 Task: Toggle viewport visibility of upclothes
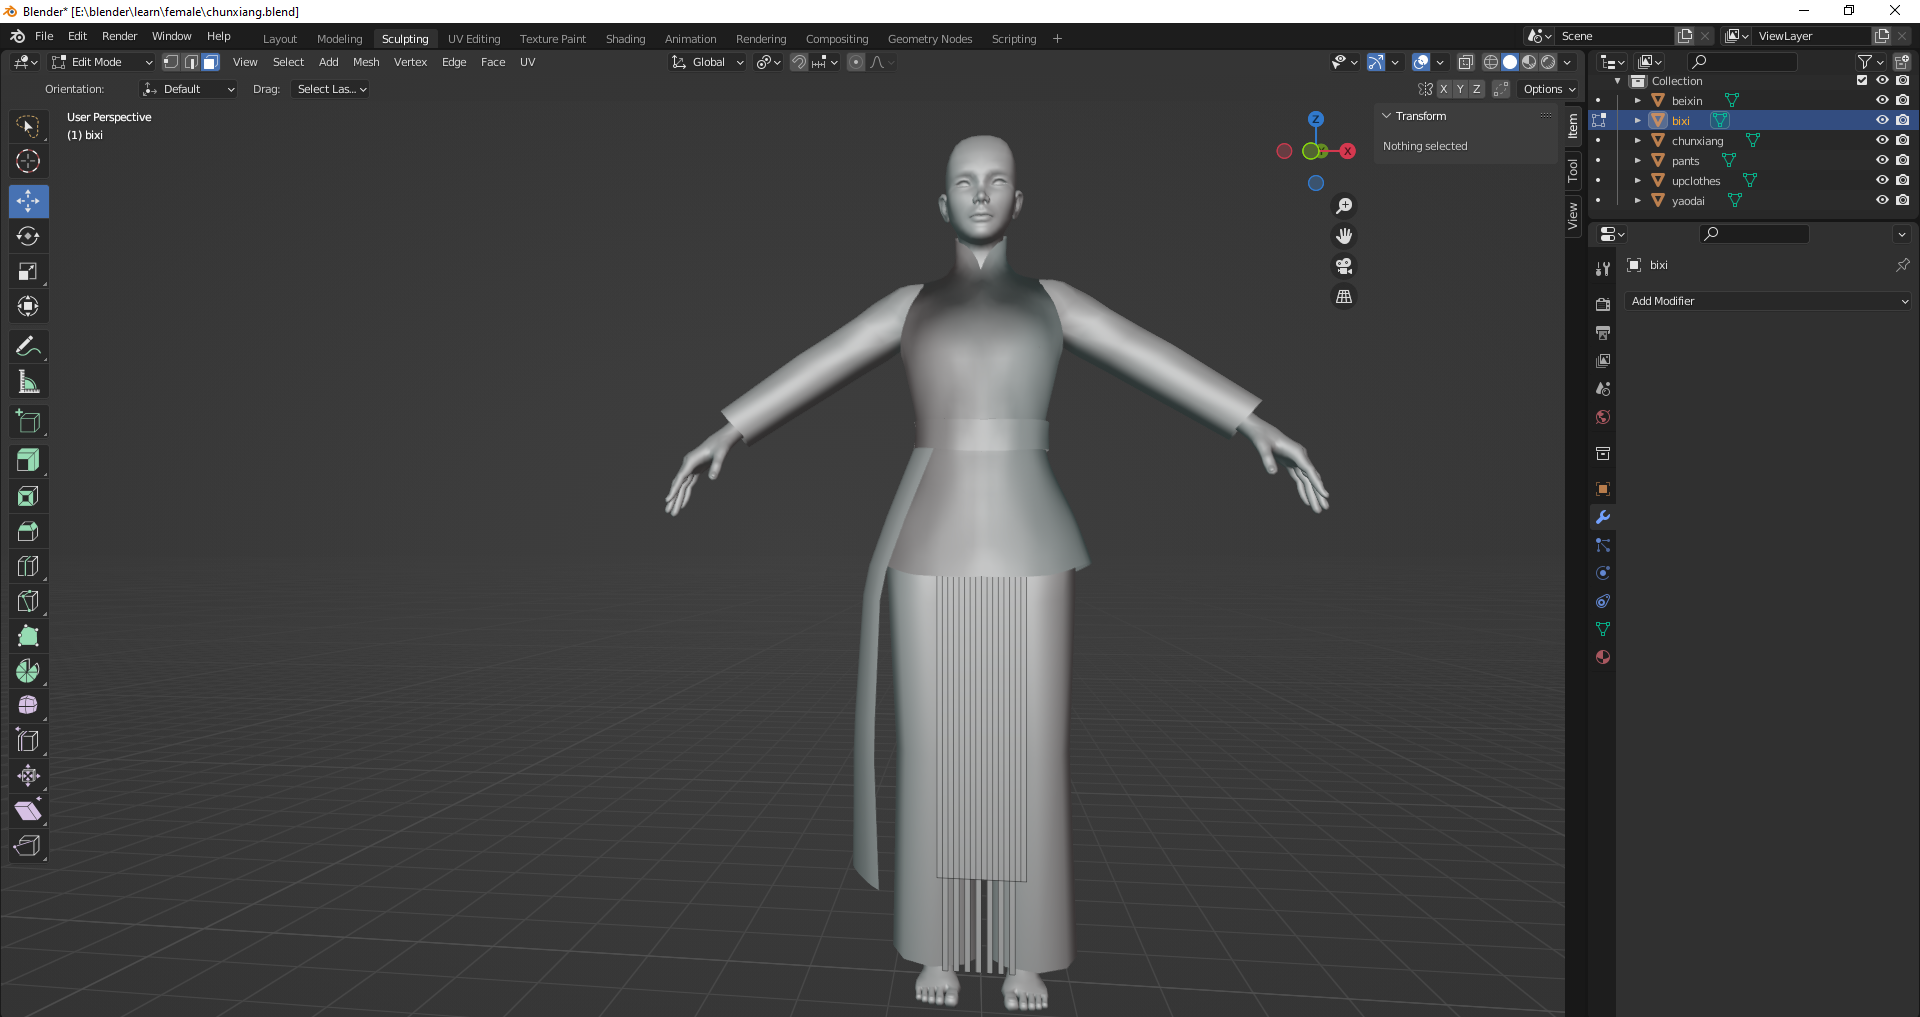click(1882, 180)
